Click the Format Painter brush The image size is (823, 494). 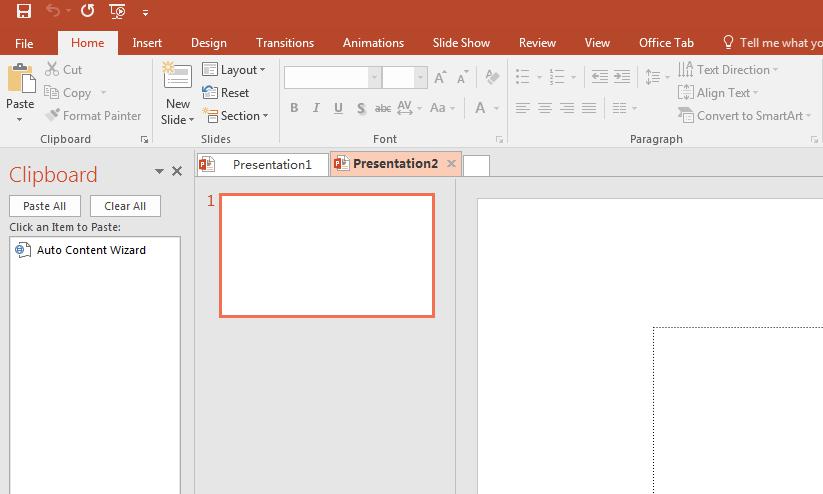point(93,115)
